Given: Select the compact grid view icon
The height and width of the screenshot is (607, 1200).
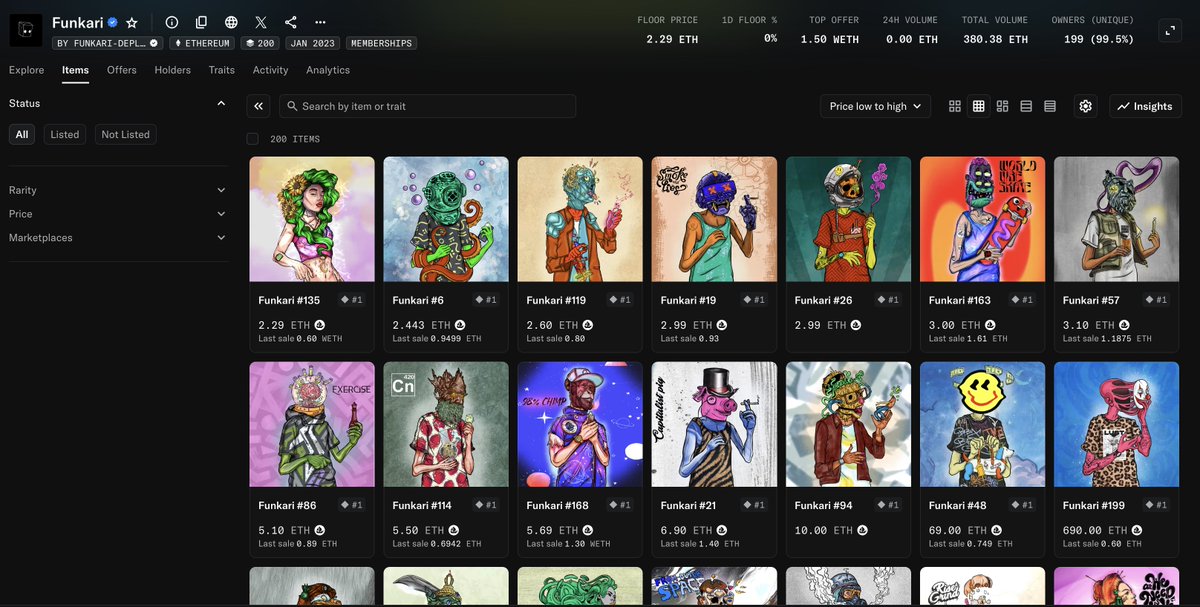Looking at the screenshot, I should point(979,106).
